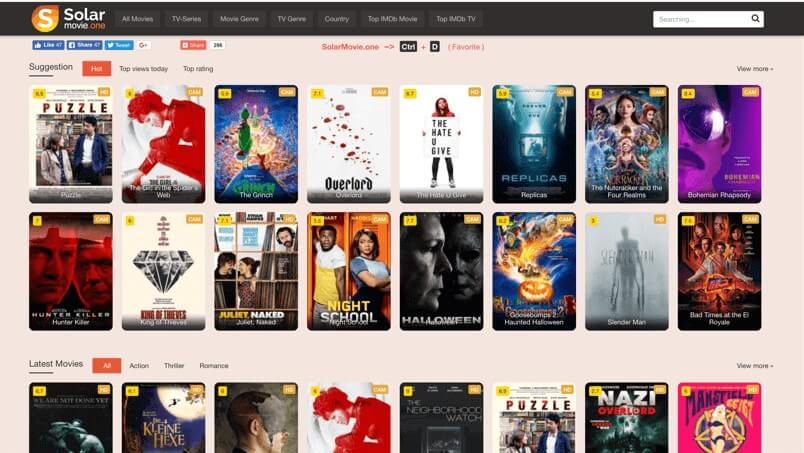Click the search magnifier icon

pyautogui.click(x=755, y=18)
